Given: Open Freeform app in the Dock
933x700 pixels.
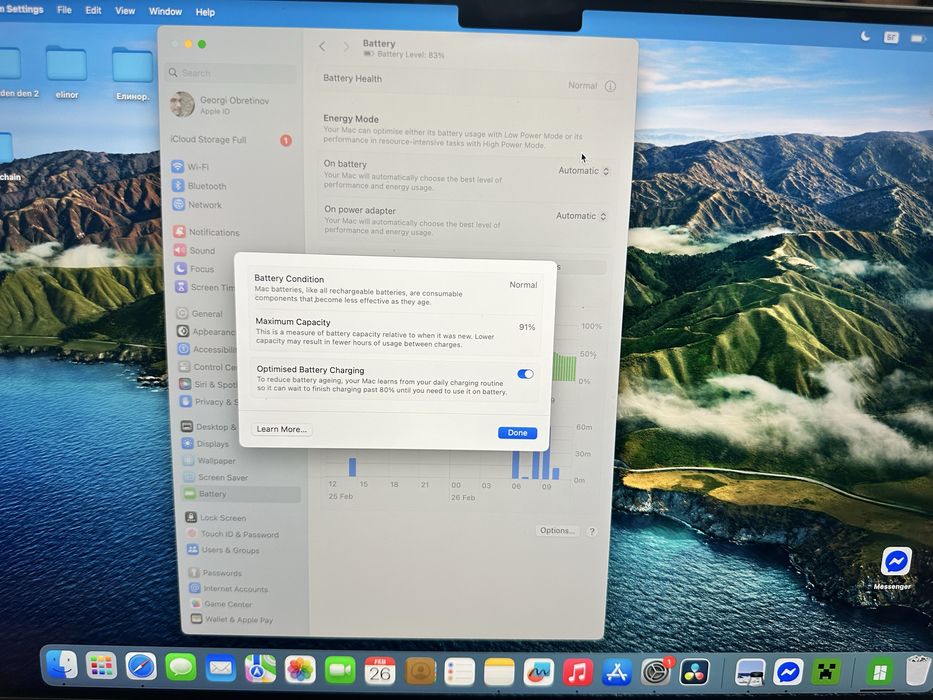Looking at the screenshot, I should coord(538,673).
